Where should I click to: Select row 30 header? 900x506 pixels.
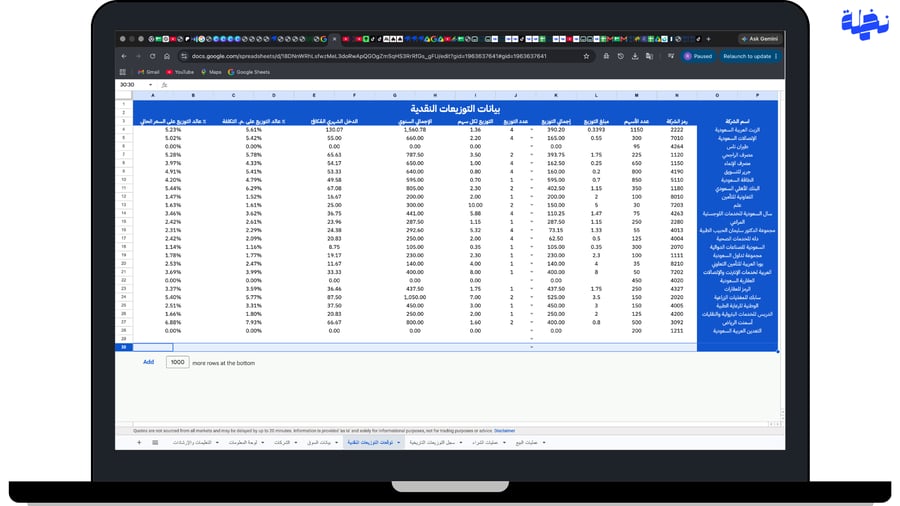pyautogui.click(x=123, y=347)
